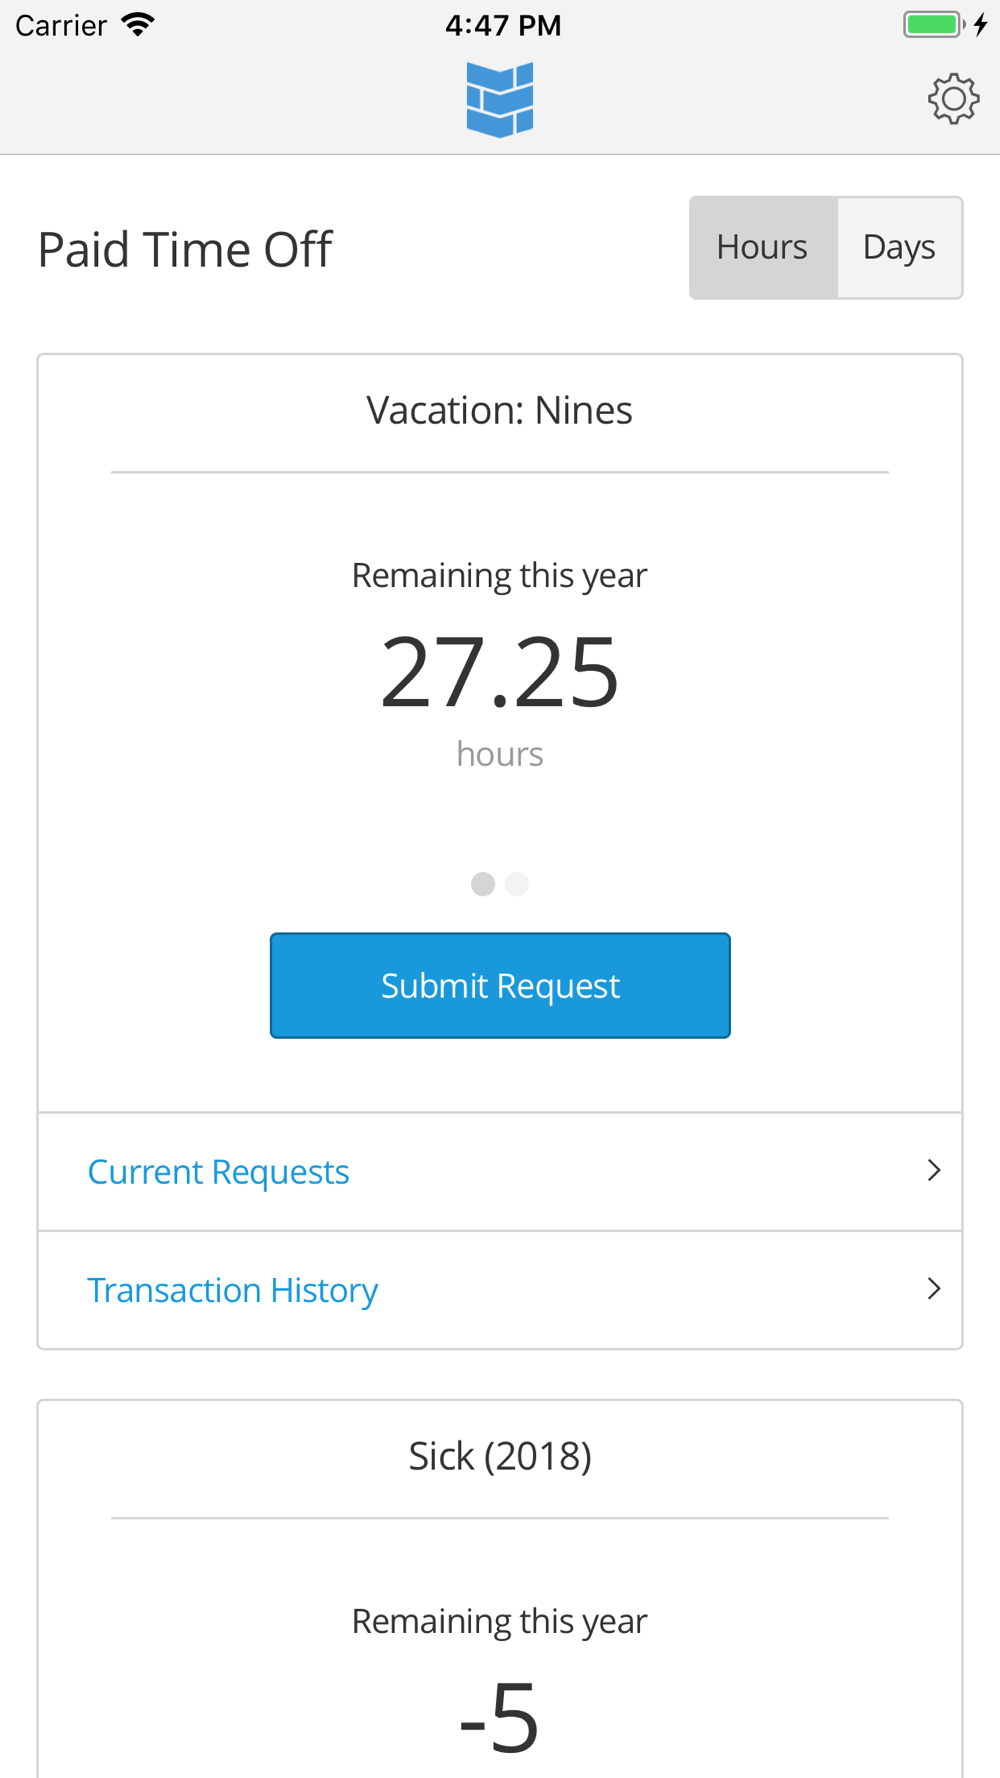Go to the second page indicator dot
This screenshot has height=1778, width=1000.
tap(517, 884)
